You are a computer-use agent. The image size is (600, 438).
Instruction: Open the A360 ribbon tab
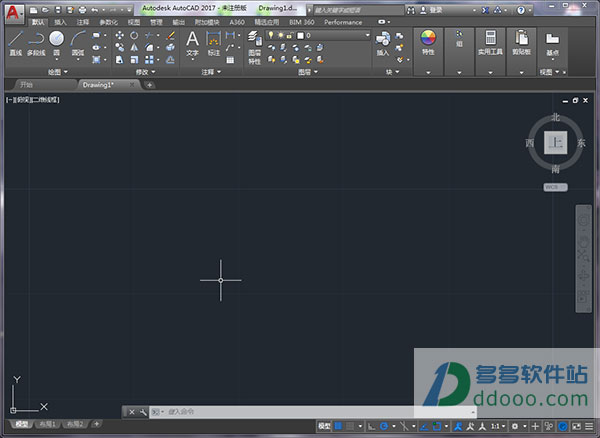click(x=237, y=22)
